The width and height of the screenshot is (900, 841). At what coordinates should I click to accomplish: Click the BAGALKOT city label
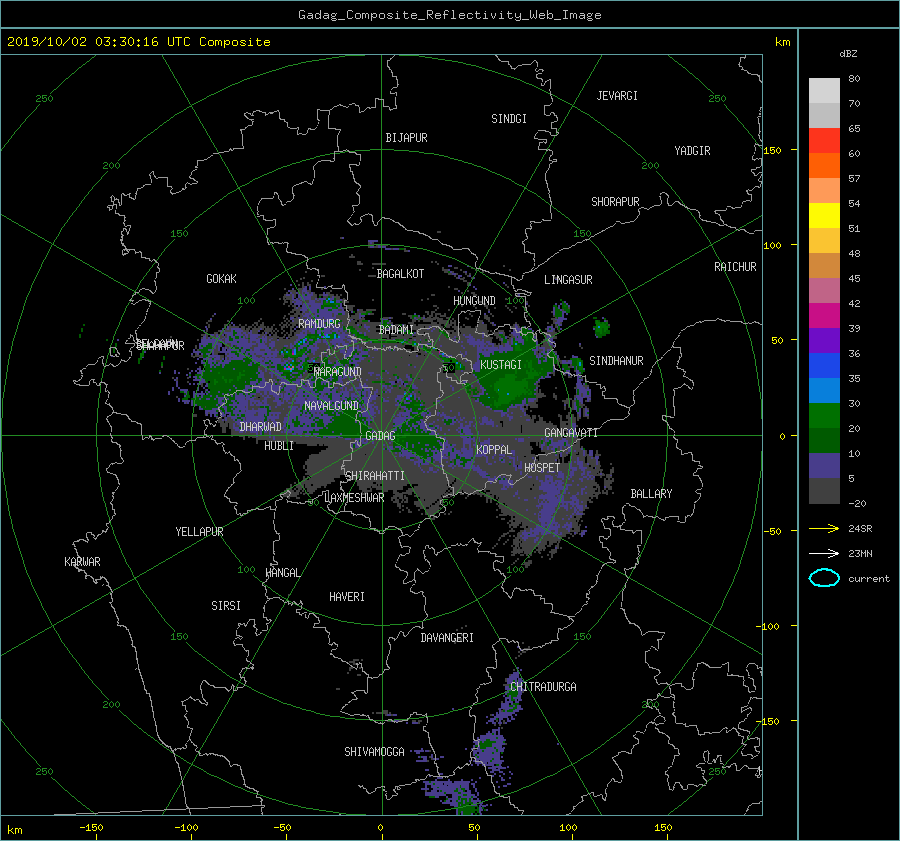tap(400, 274)
